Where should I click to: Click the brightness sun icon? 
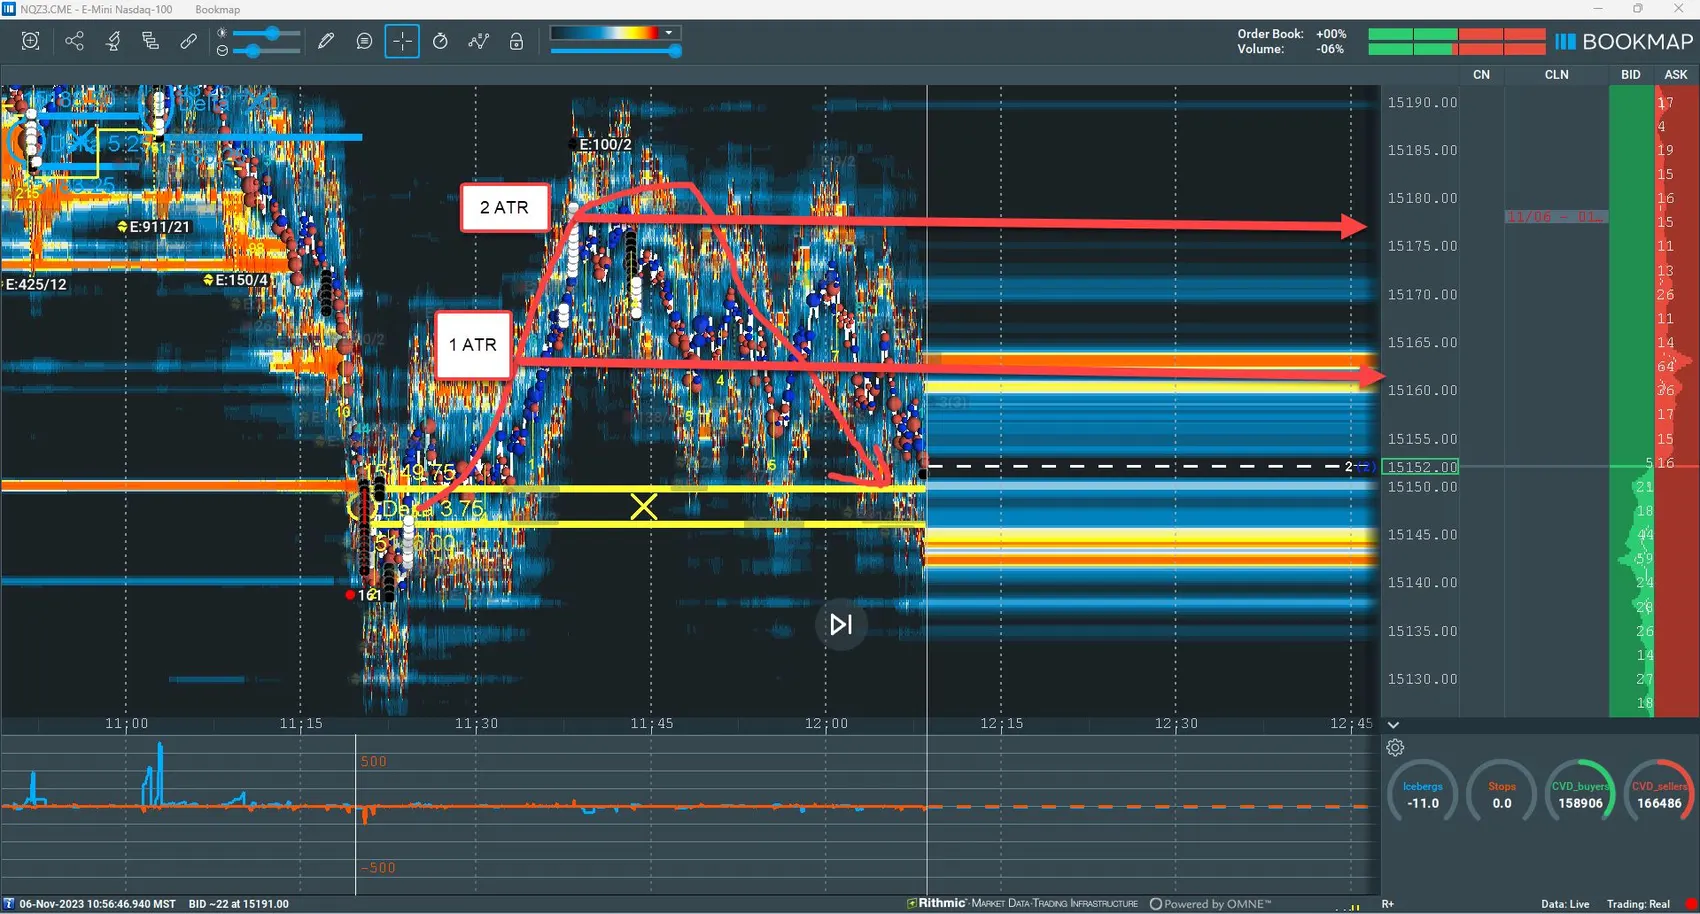222,33
